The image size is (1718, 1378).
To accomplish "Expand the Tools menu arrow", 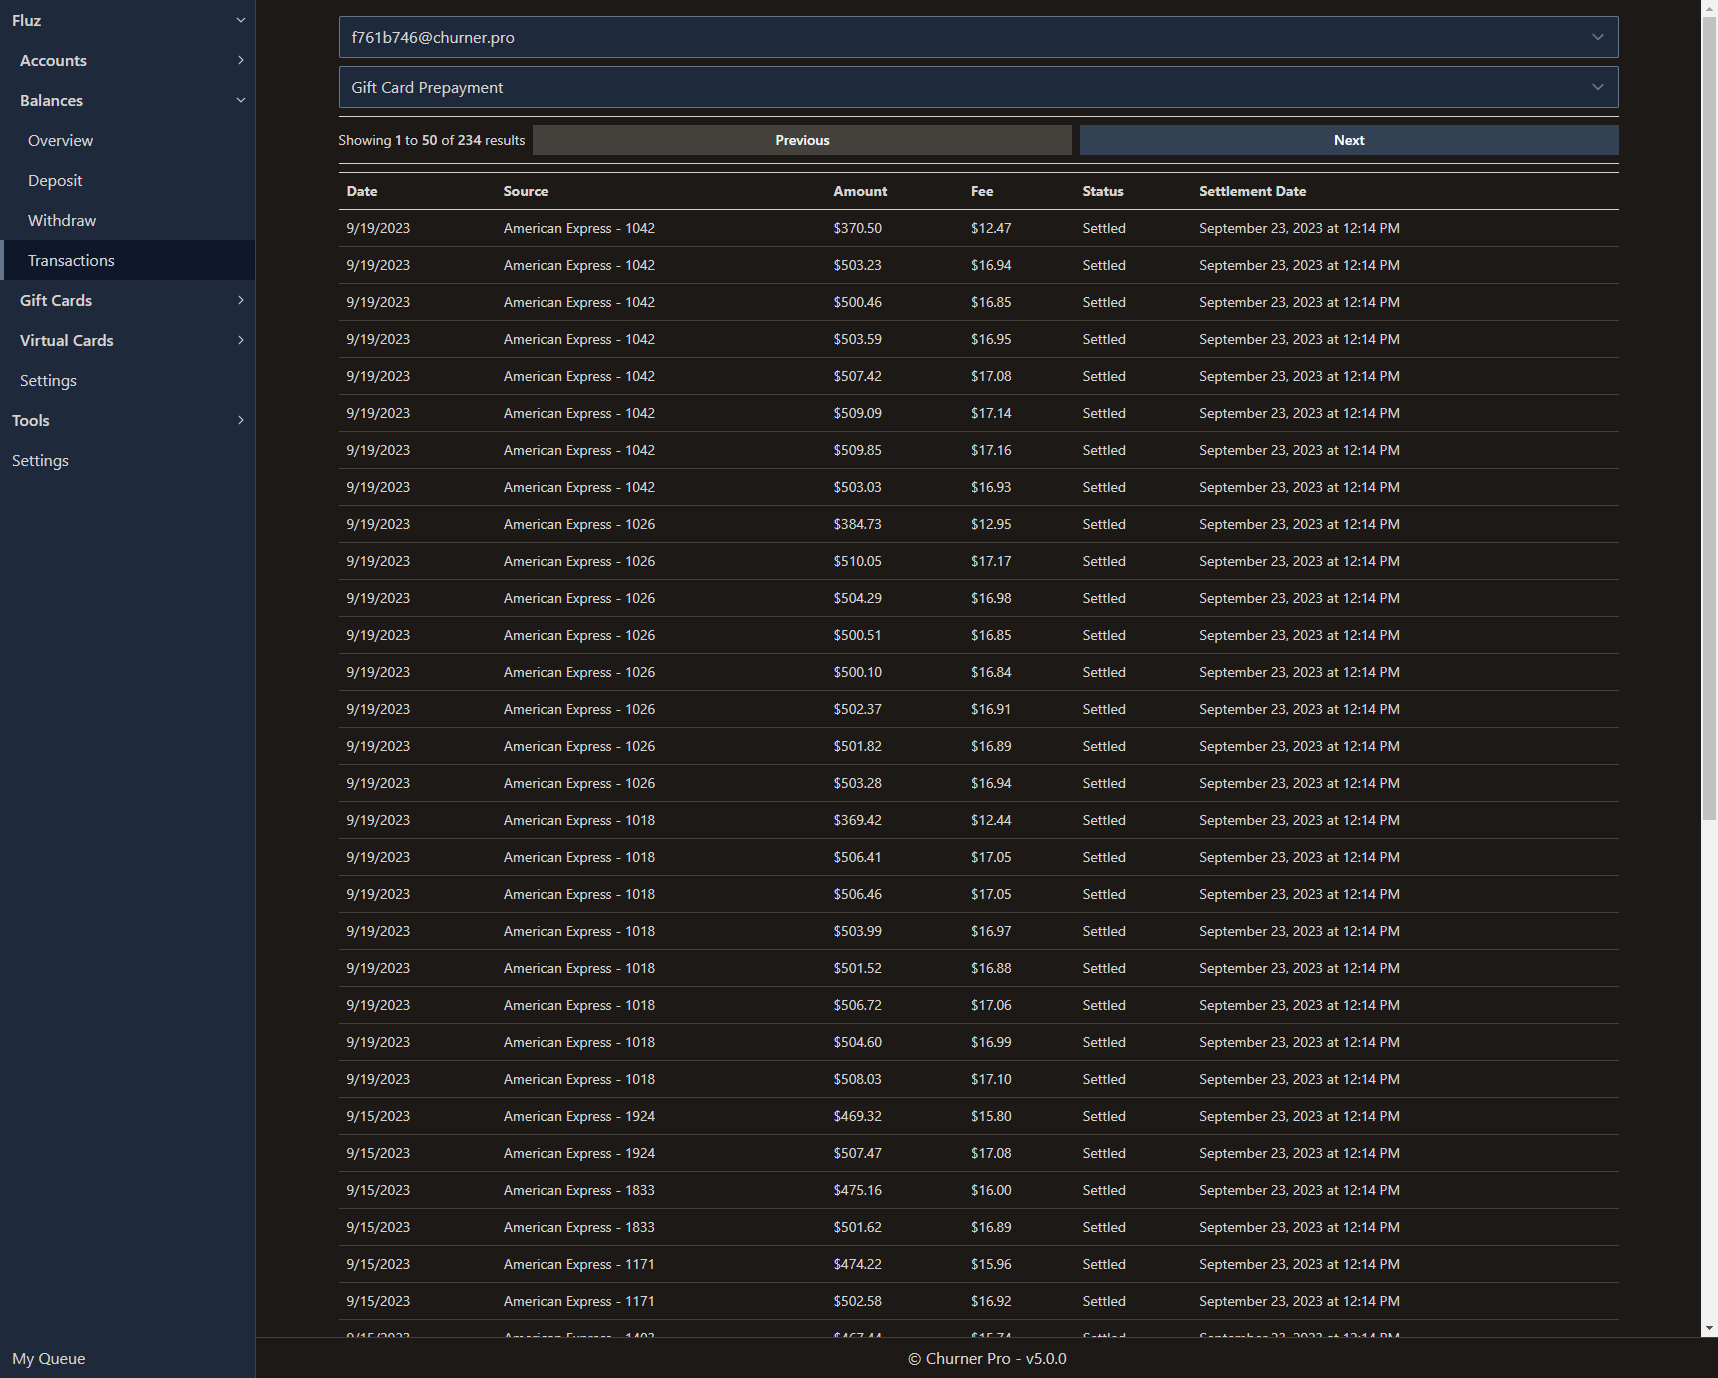I will (240, 420).
